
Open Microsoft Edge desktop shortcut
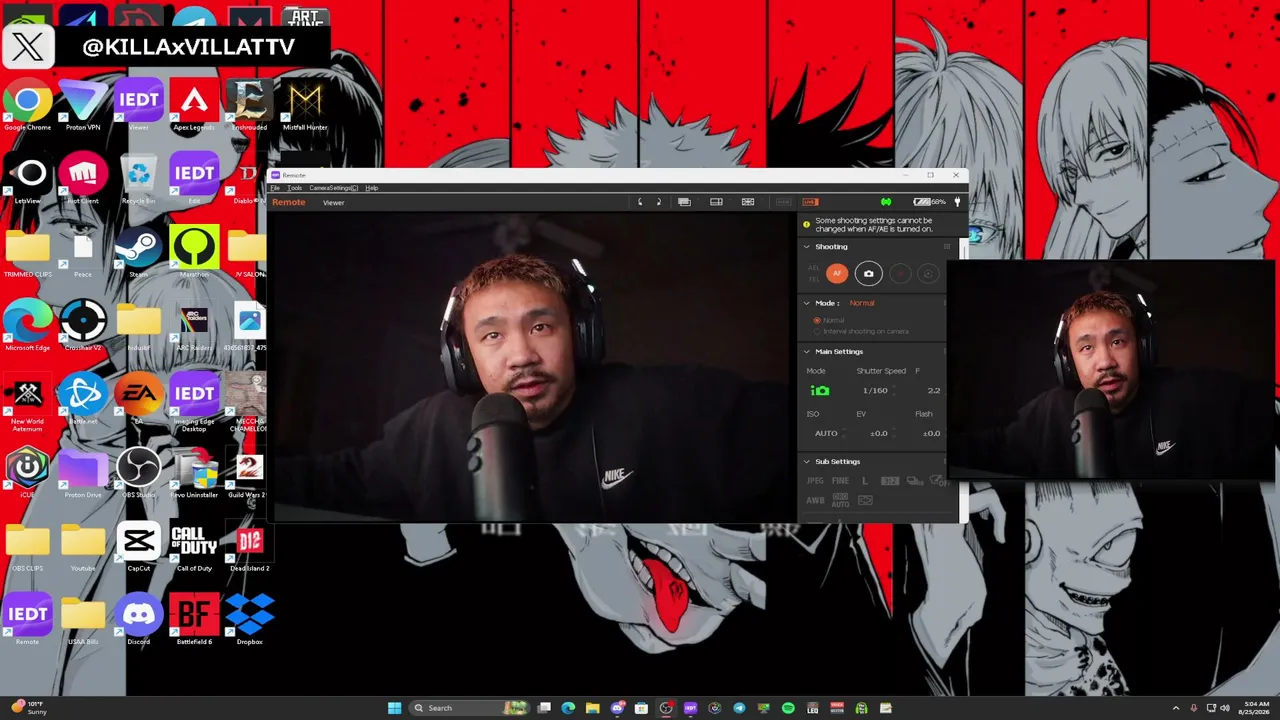click(27, 327)
